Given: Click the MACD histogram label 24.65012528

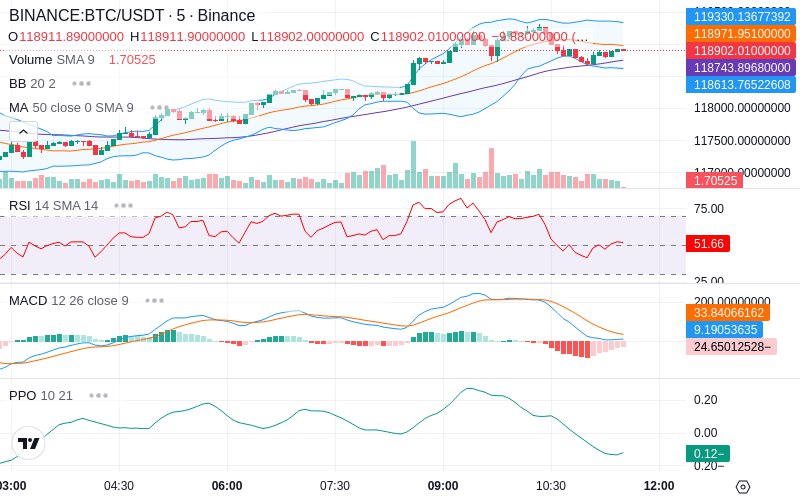Looking at the screenshot, I should pyautogui.click(x=731, y=346).
